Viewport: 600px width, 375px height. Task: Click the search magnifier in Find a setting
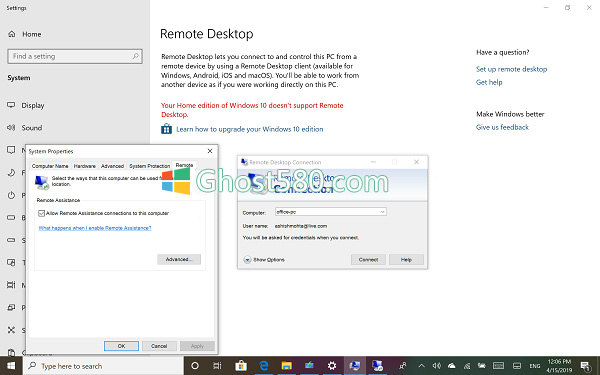pos(135,56)
